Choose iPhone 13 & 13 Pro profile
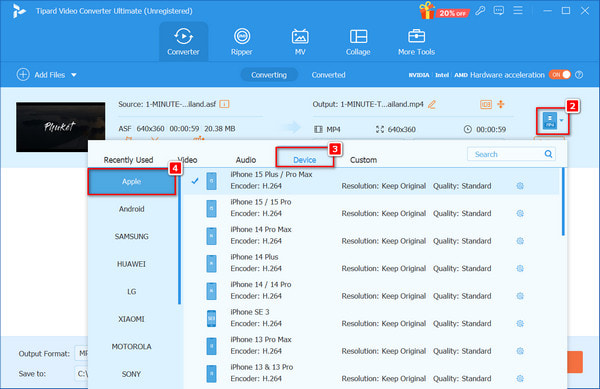 pos(371,373)
